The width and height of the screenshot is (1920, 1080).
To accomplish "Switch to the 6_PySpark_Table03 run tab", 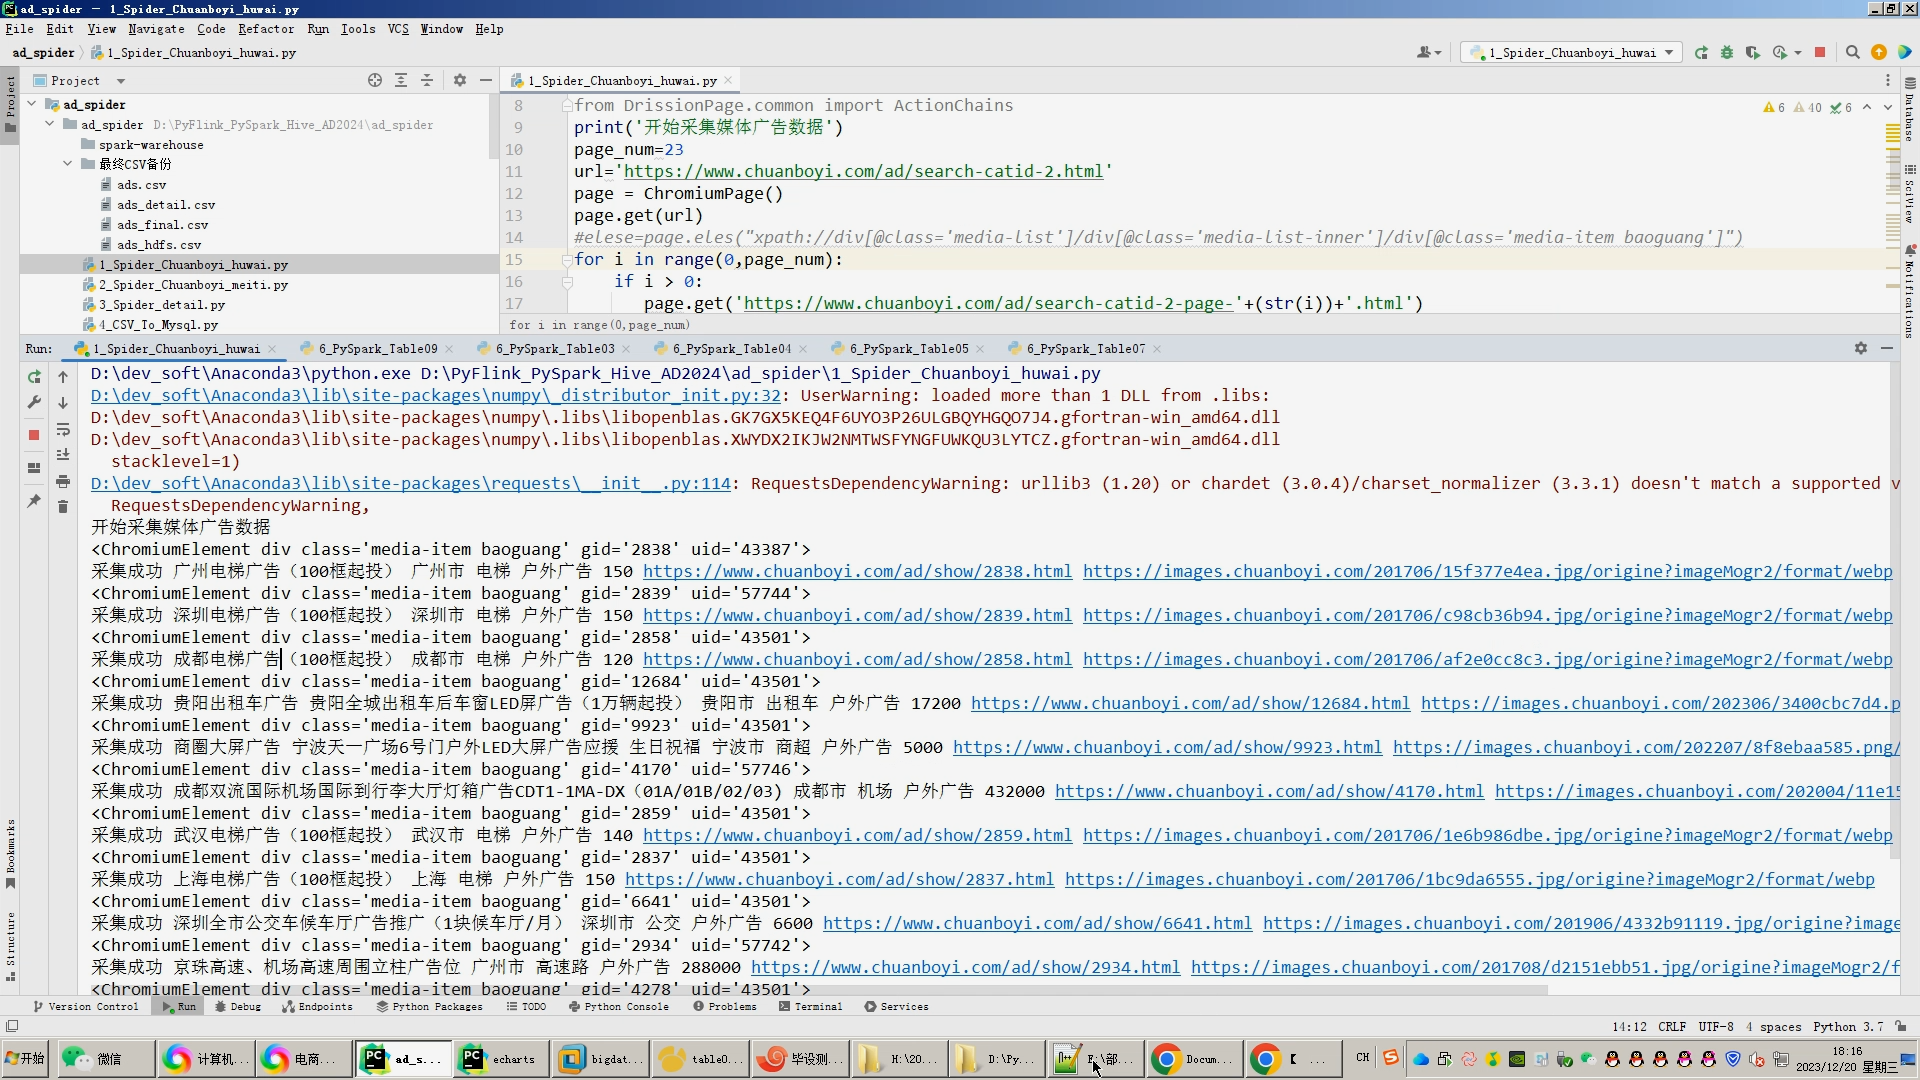I will [x=554, y=349].
